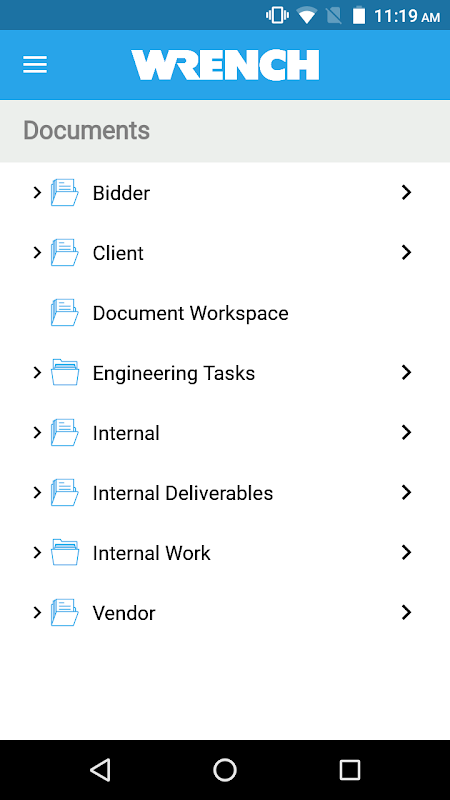Select the Internal folder label
450x800 pixels.
coord(126,433)
